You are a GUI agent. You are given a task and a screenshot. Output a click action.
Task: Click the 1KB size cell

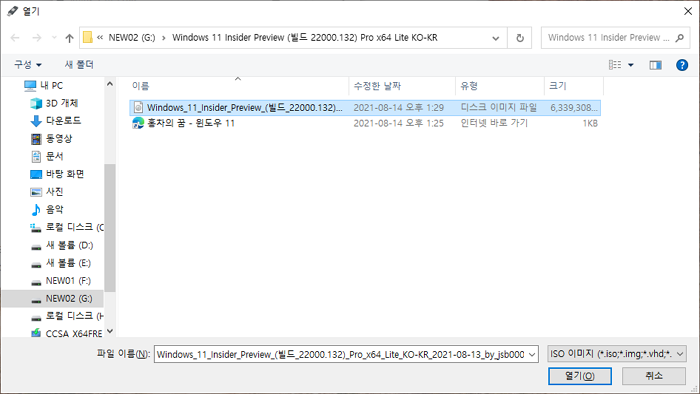click(x=590, y=123)
